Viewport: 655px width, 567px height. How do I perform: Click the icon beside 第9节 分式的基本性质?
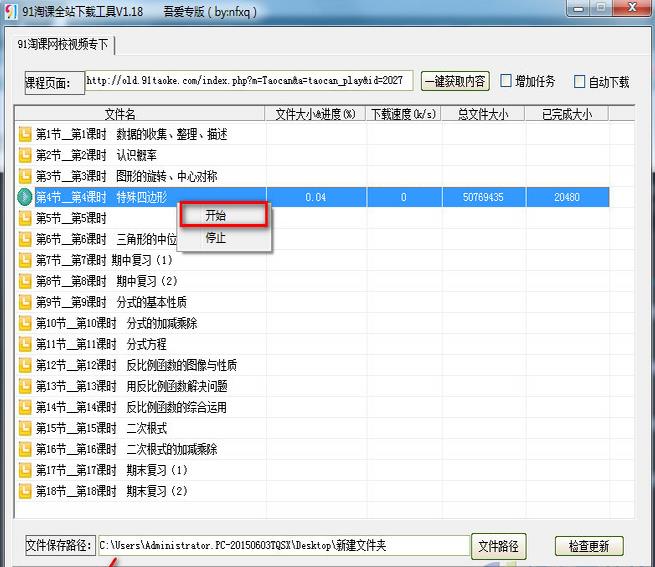point(25,302)
